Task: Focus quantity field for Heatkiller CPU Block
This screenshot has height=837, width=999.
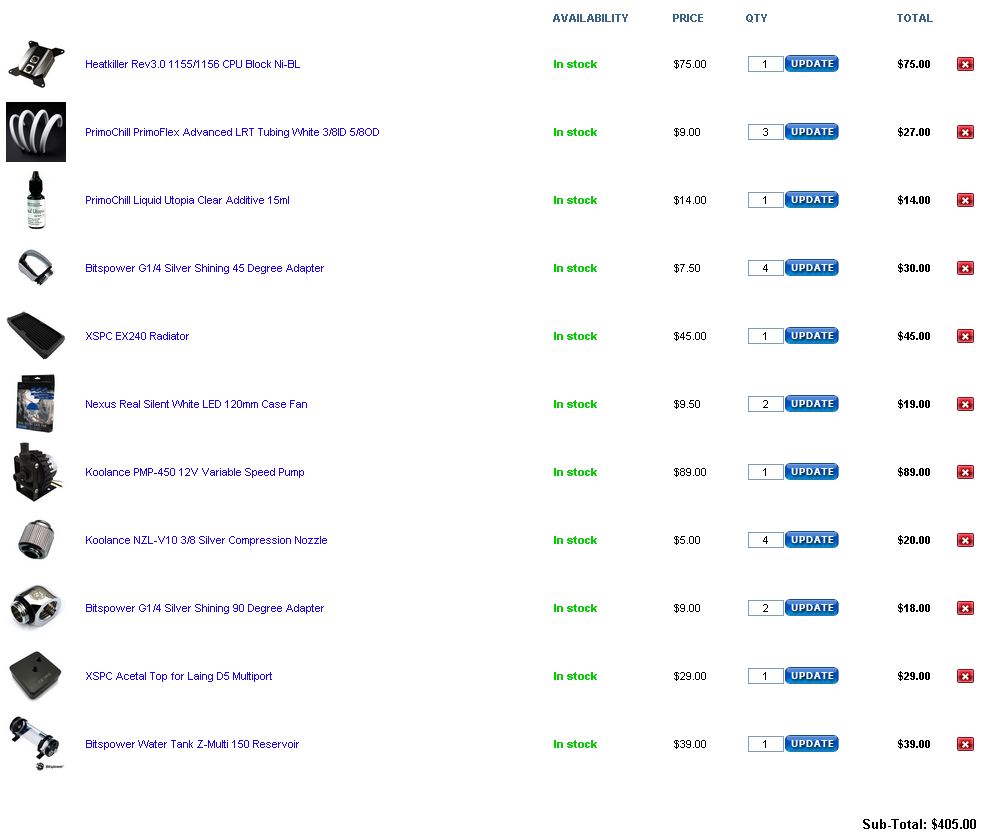Action: (765, 64)
